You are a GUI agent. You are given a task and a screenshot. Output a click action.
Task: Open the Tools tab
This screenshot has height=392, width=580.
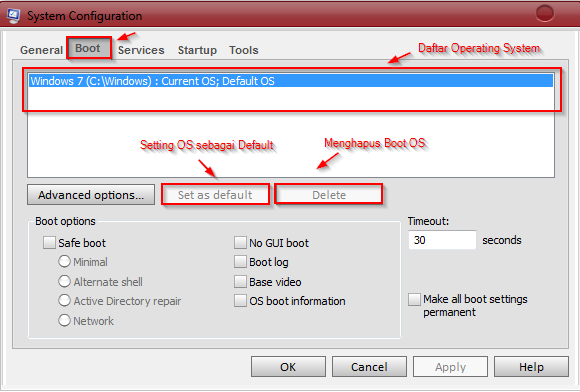(x=243, y=50)
